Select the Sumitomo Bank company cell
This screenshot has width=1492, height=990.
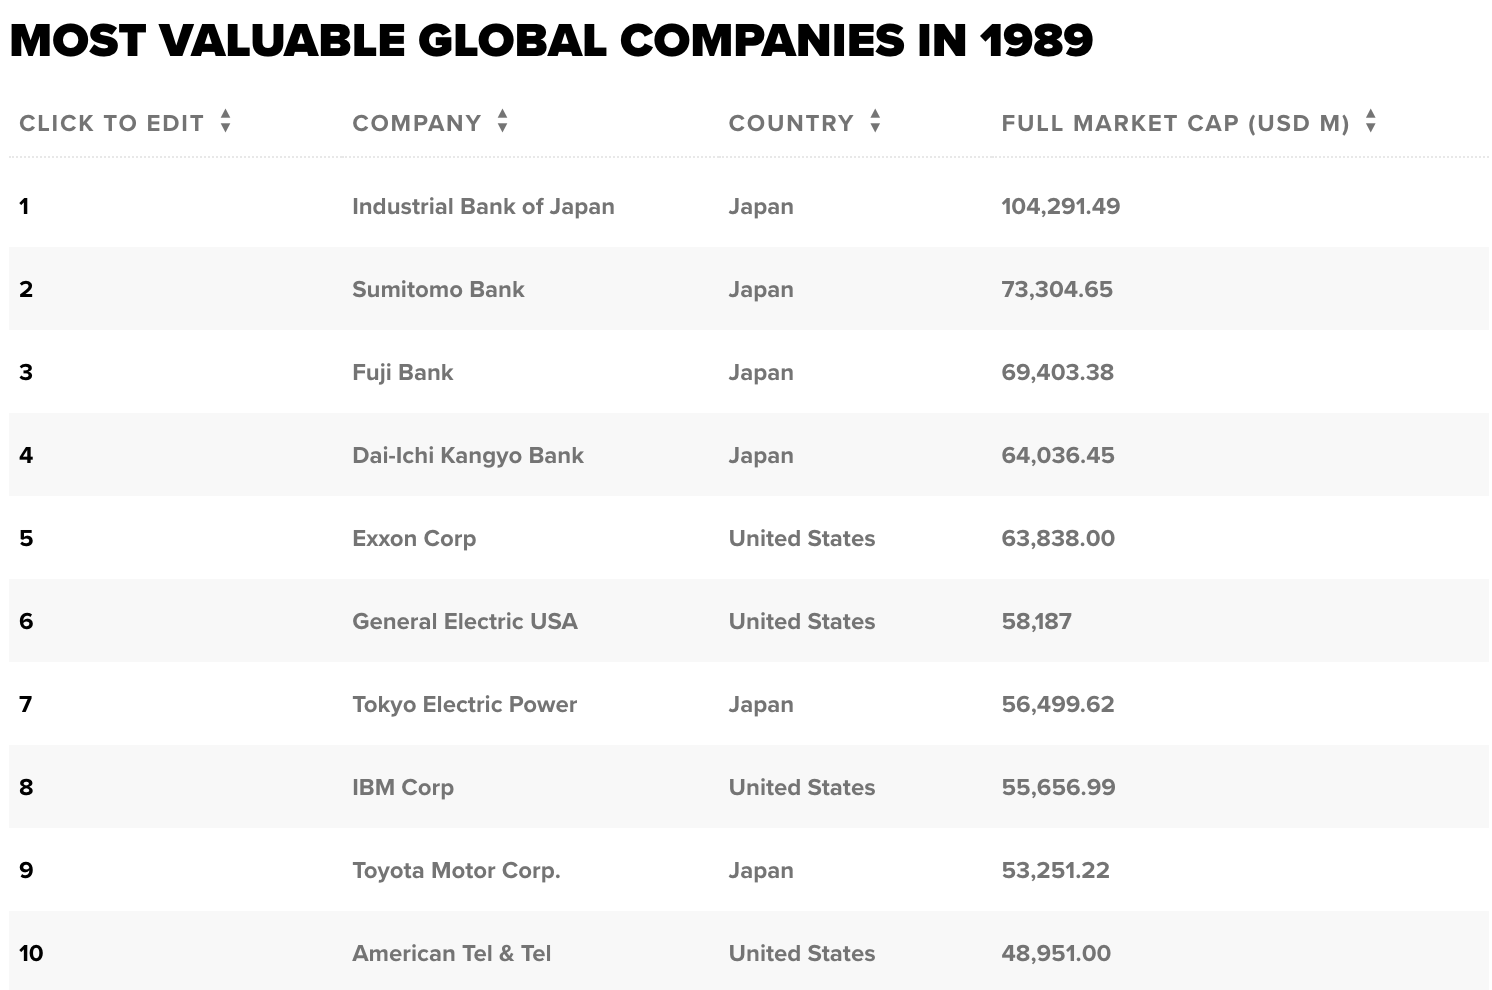point(438,289)
